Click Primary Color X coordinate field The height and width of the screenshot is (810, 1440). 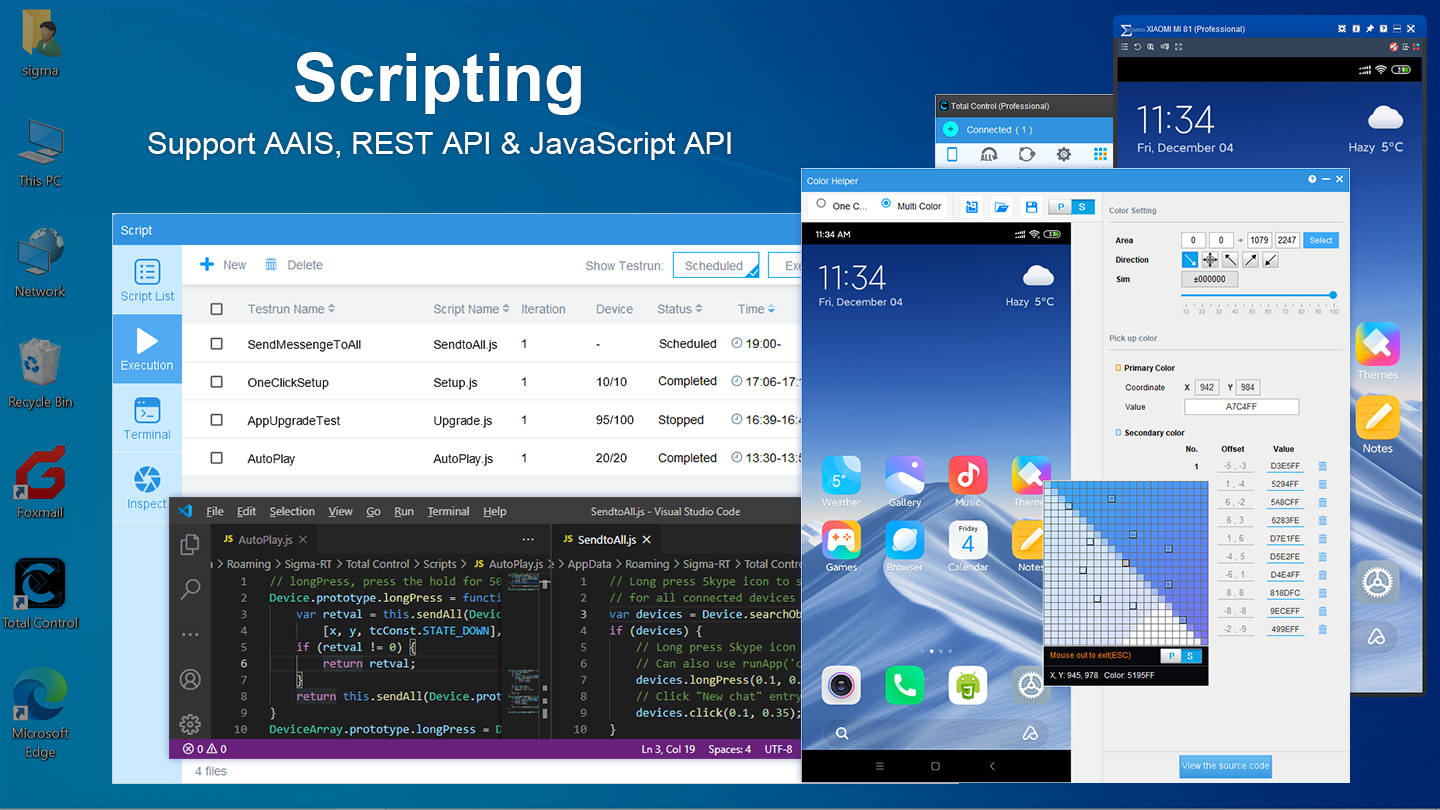[1208, 387]
